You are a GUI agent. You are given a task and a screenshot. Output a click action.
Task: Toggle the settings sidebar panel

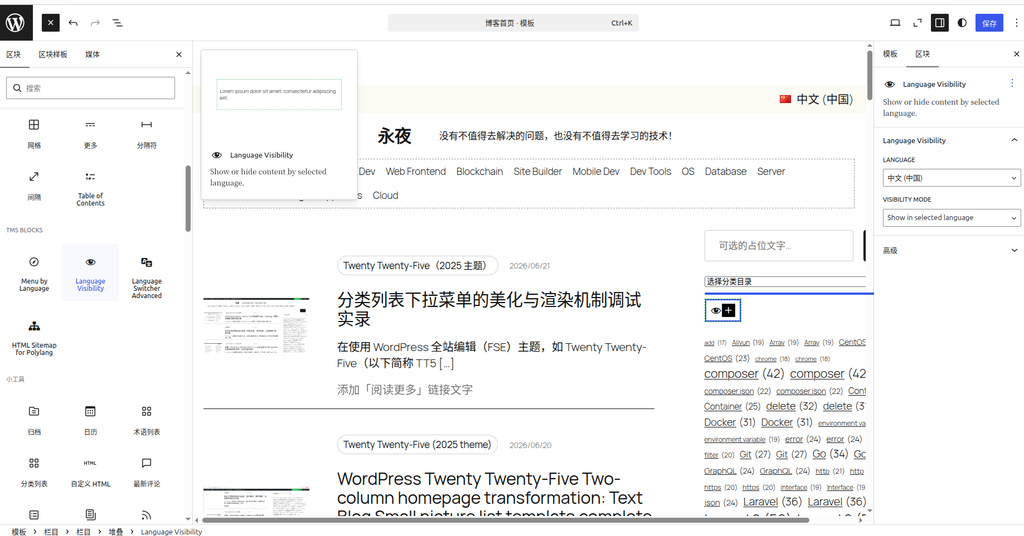(940, 23)
